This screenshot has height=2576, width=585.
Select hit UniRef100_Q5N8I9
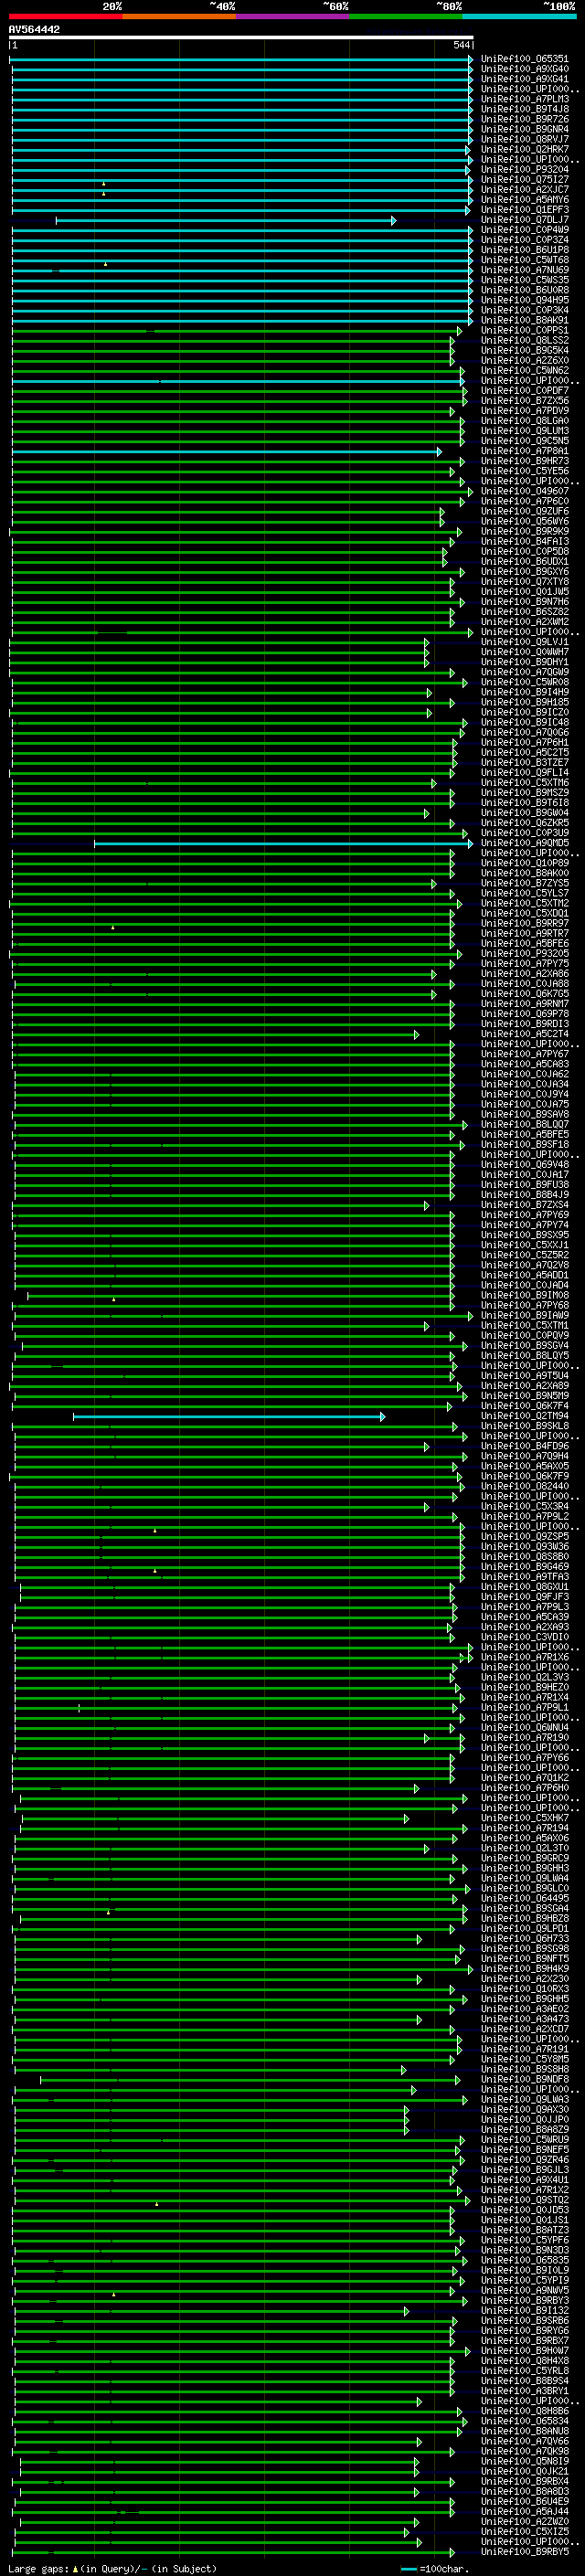tap(524, 2462)
